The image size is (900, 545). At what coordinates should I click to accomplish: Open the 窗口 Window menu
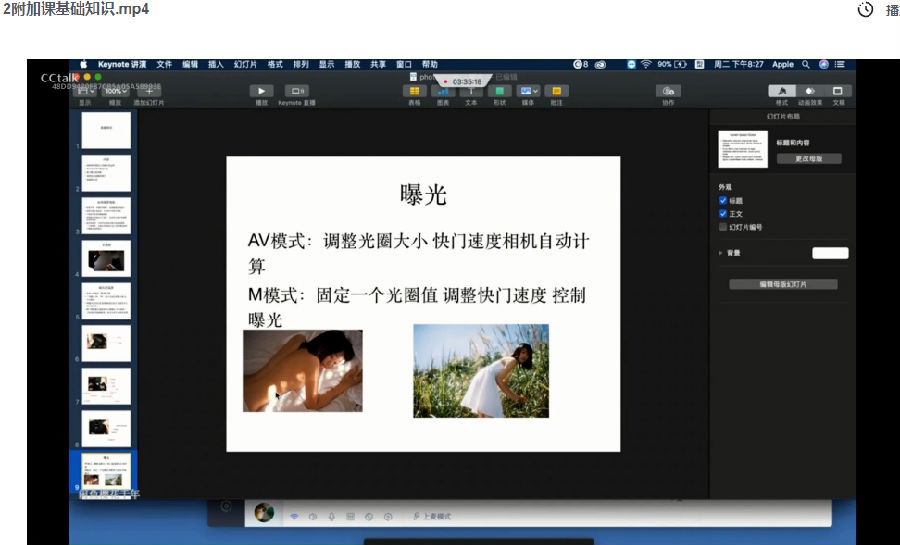404,64
